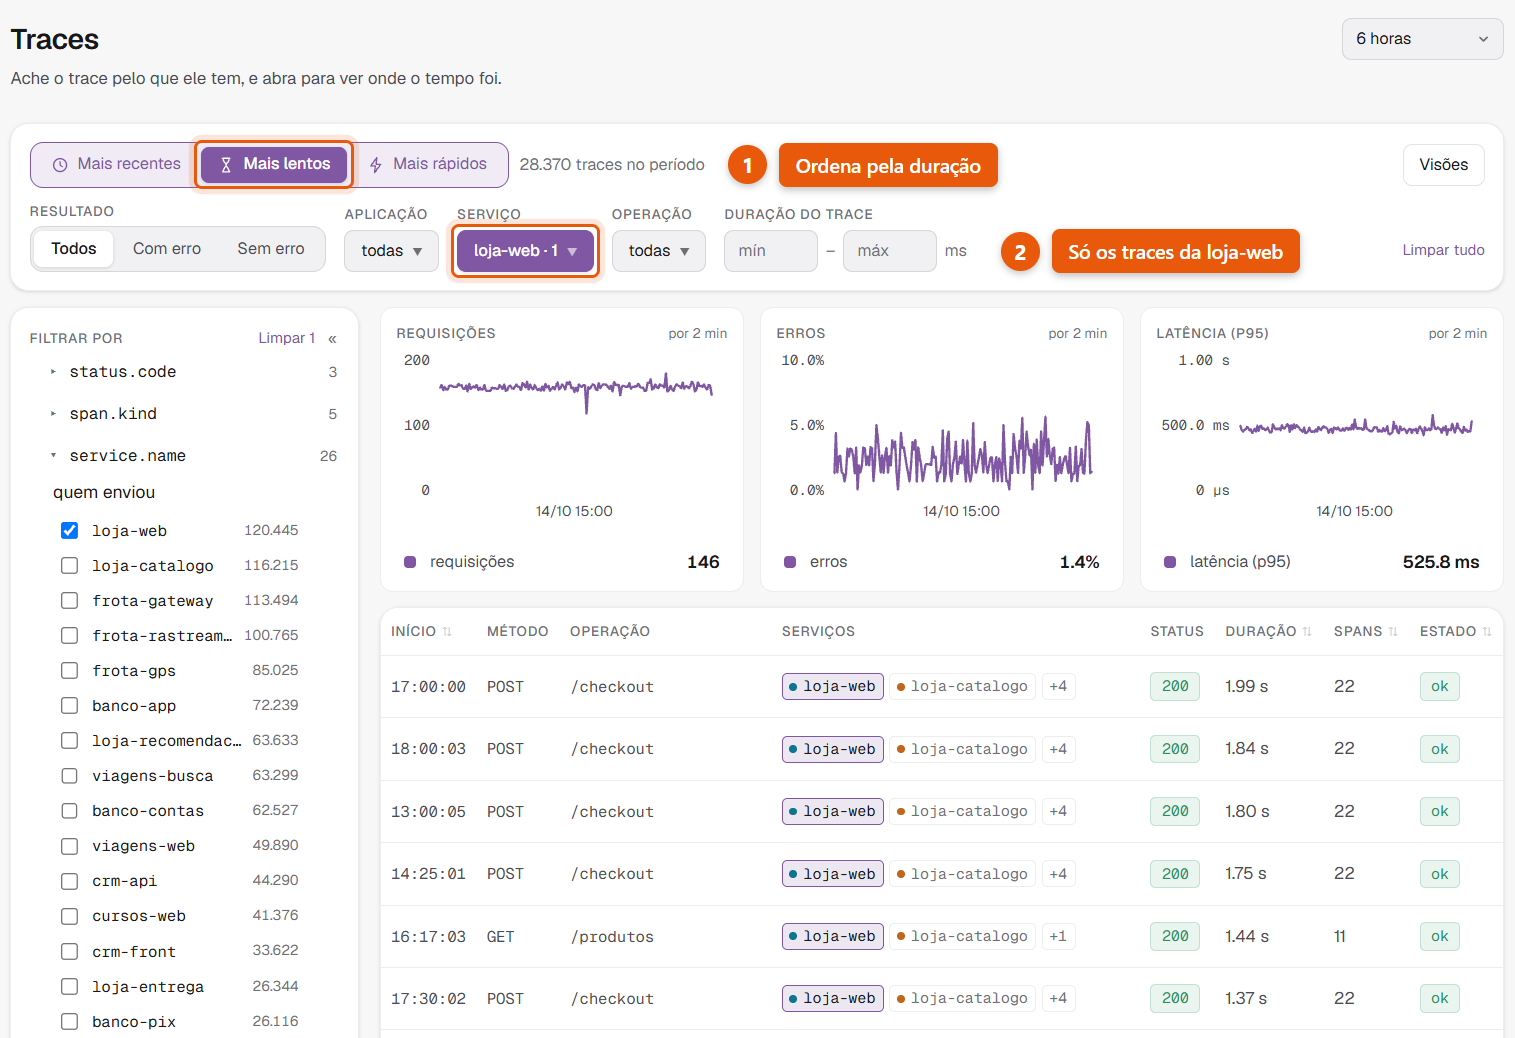Uncheck the loja-web service filter
The height and width of the screenshot is (1038, 1515).
click(69, 531)
